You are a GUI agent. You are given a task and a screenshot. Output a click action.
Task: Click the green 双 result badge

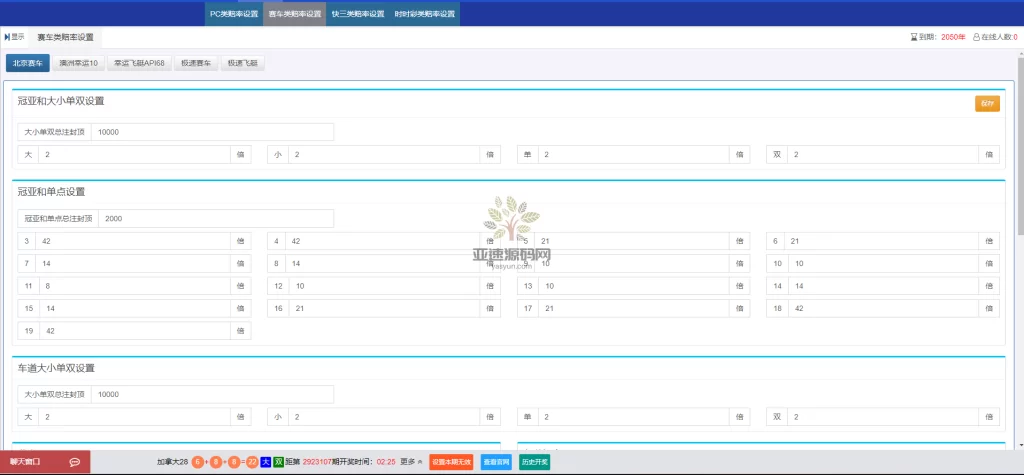[279, 462]
